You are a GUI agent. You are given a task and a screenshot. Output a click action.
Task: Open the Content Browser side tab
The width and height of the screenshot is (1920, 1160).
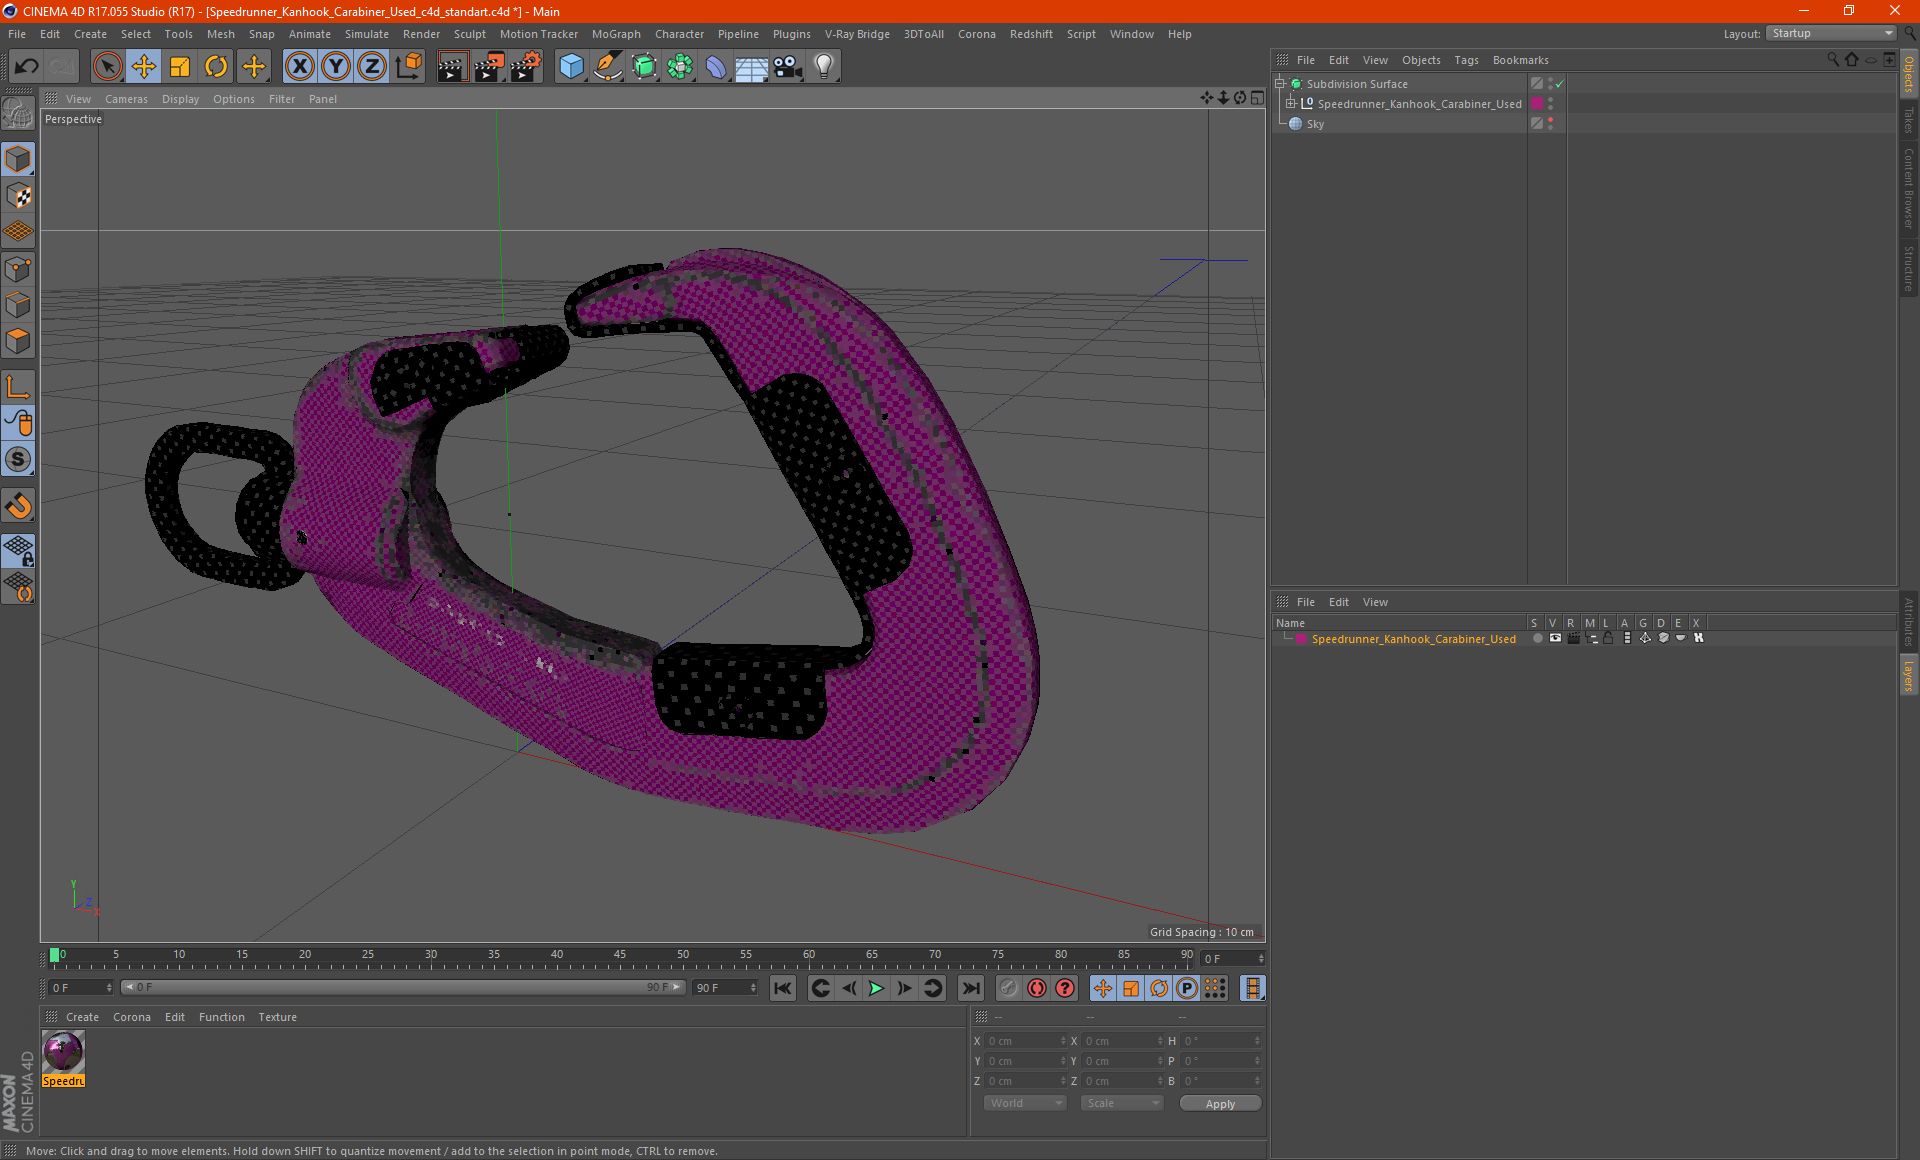(x=1908, y=188)
